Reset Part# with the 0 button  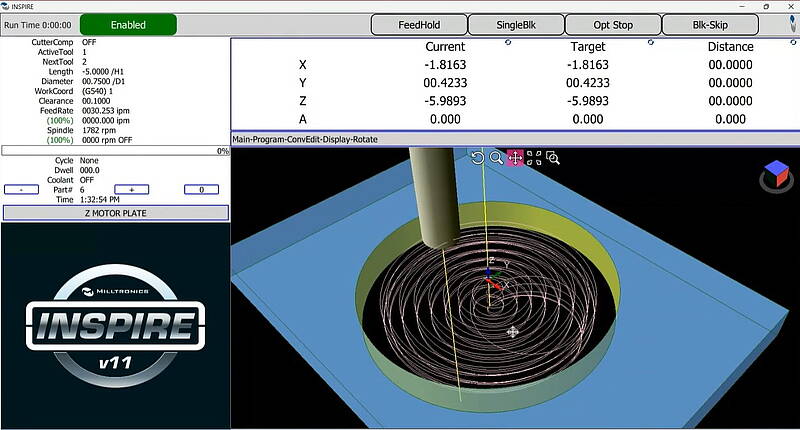point(202,190)
